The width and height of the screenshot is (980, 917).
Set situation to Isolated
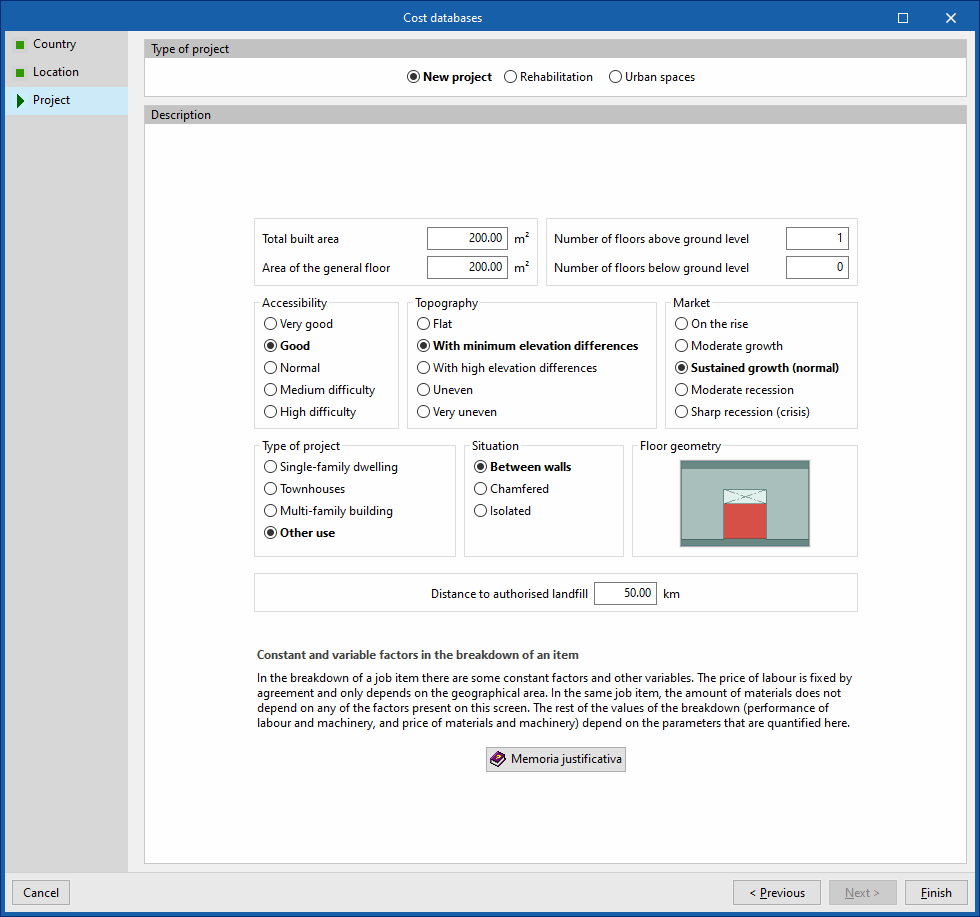(502, 511)
